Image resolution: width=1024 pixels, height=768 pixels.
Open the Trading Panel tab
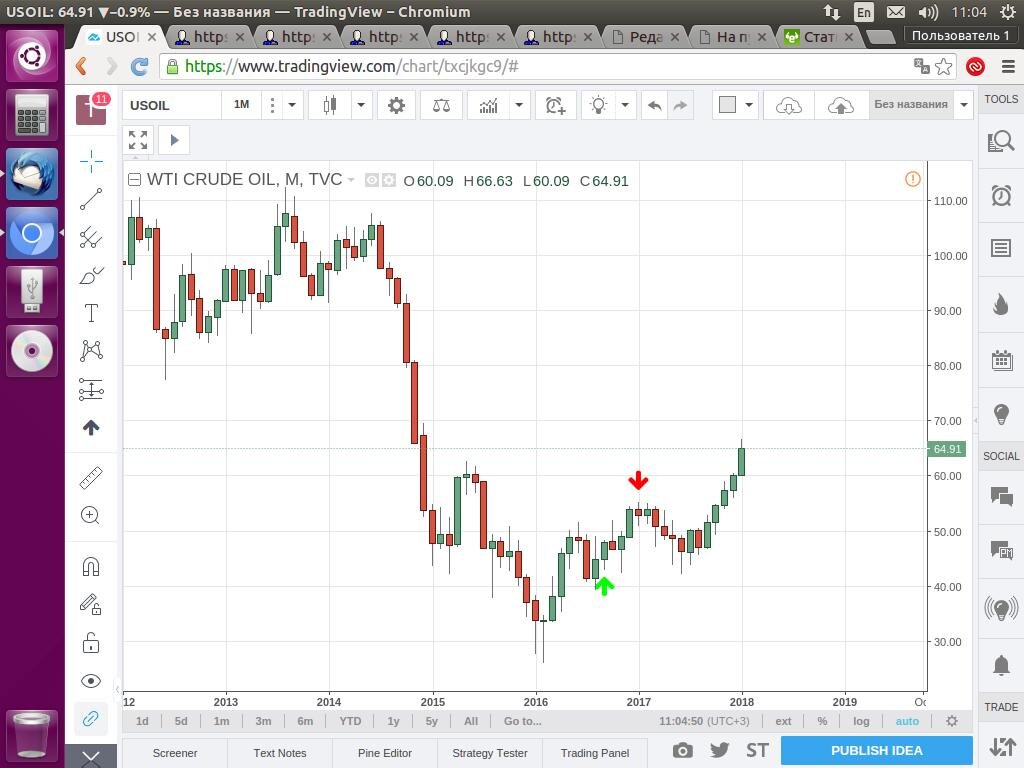[595, 753]
